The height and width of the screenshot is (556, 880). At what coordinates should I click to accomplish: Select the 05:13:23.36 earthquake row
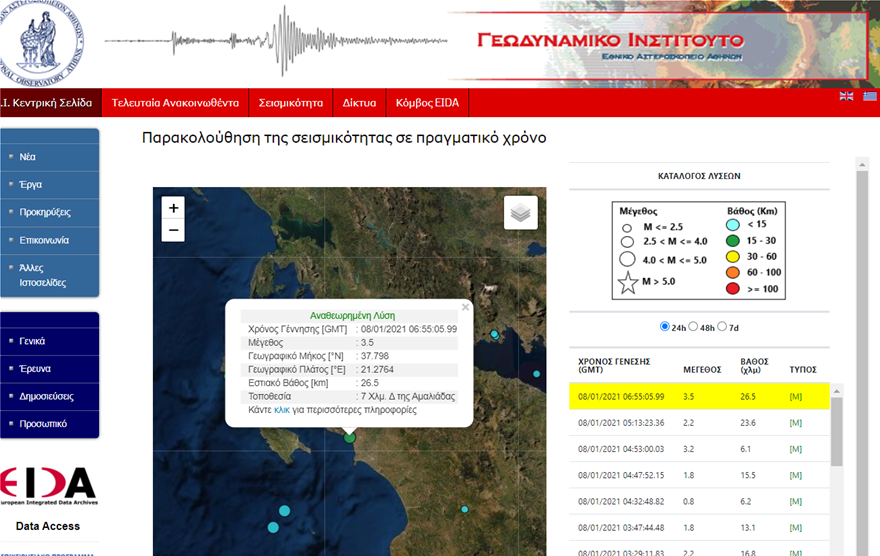(x=700, y=422)
